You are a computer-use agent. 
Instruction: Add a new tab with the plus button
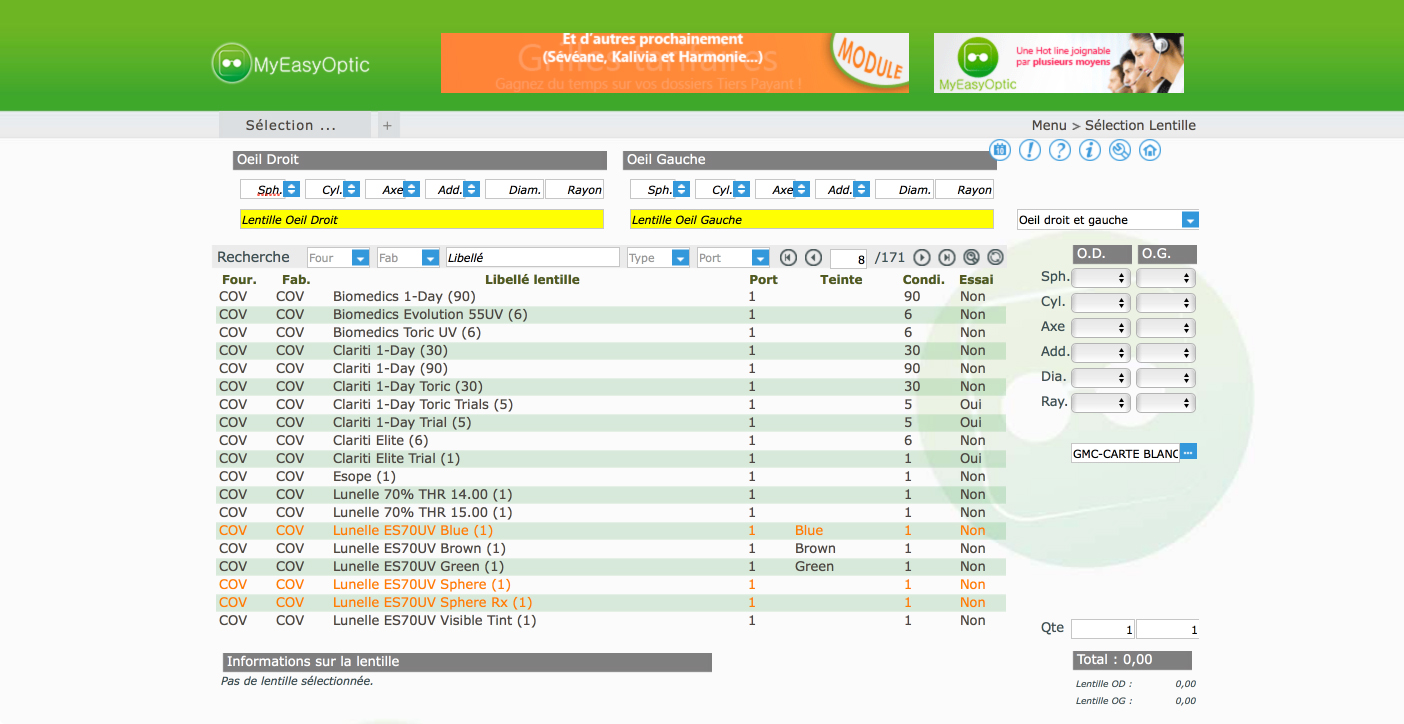(x=387, y=125)
